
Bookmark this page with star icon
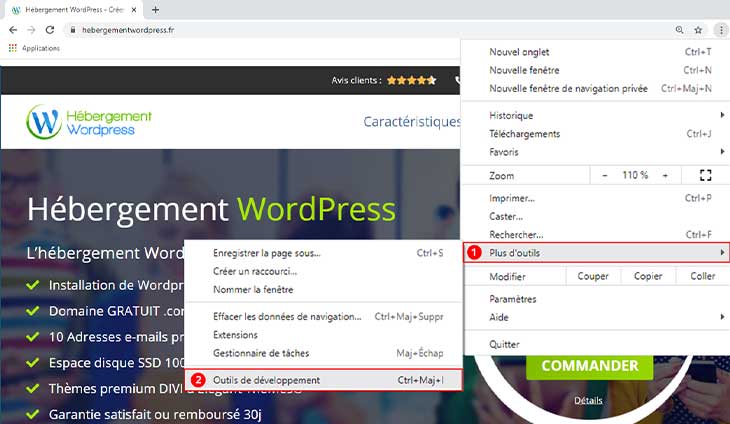pyautogui.click(x=698, y=30)
